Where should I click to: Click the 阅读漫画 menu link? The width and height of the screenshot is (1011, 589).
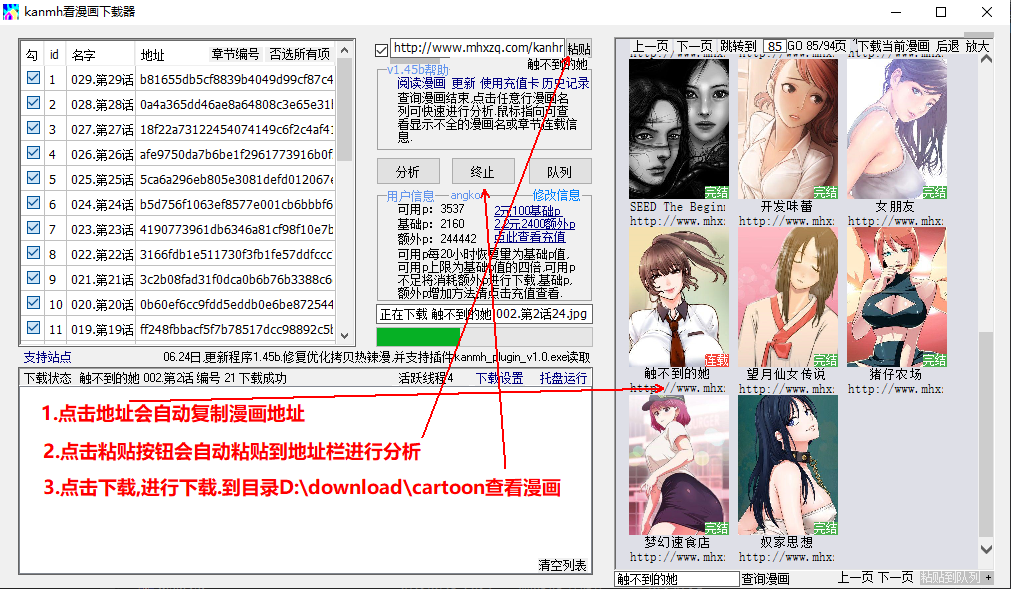click(x=422, y=83)
